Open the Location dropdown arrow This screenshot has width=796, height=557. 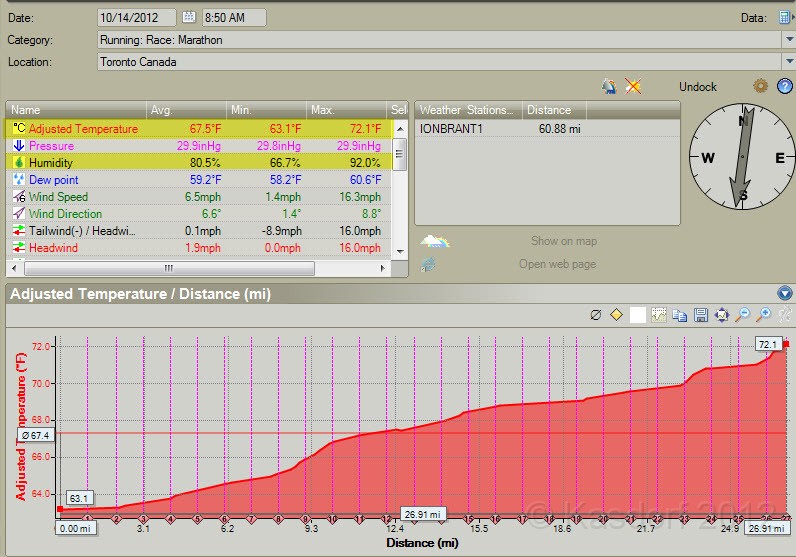[x=788, y=62]
